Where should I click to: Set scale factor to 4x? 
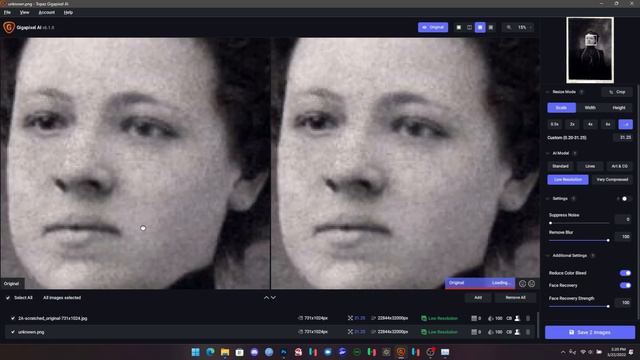click(x=590, y=124)
